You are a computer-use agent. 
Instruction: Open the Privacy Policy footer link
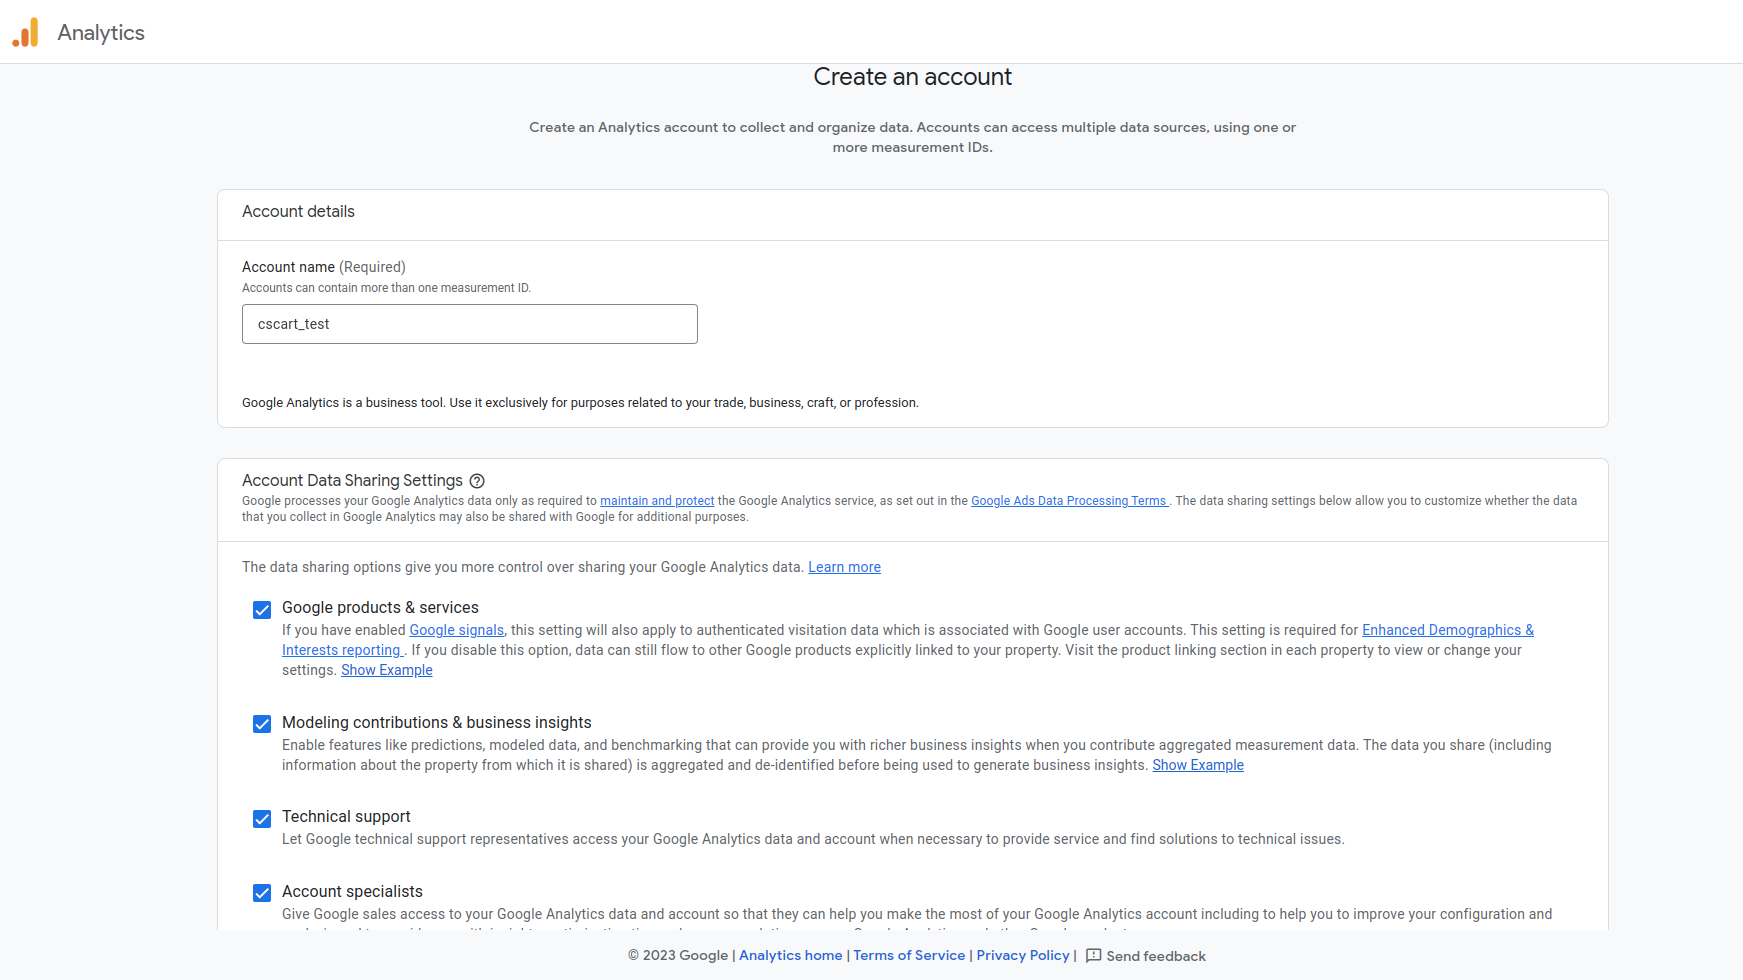(x=1022, y=956)
